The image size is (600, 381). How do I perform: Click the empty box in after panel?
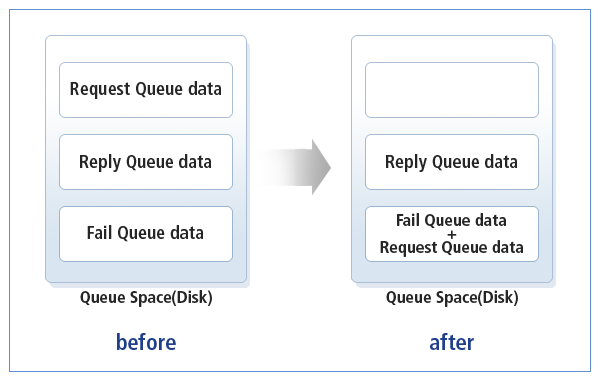[x=452, y=90]
